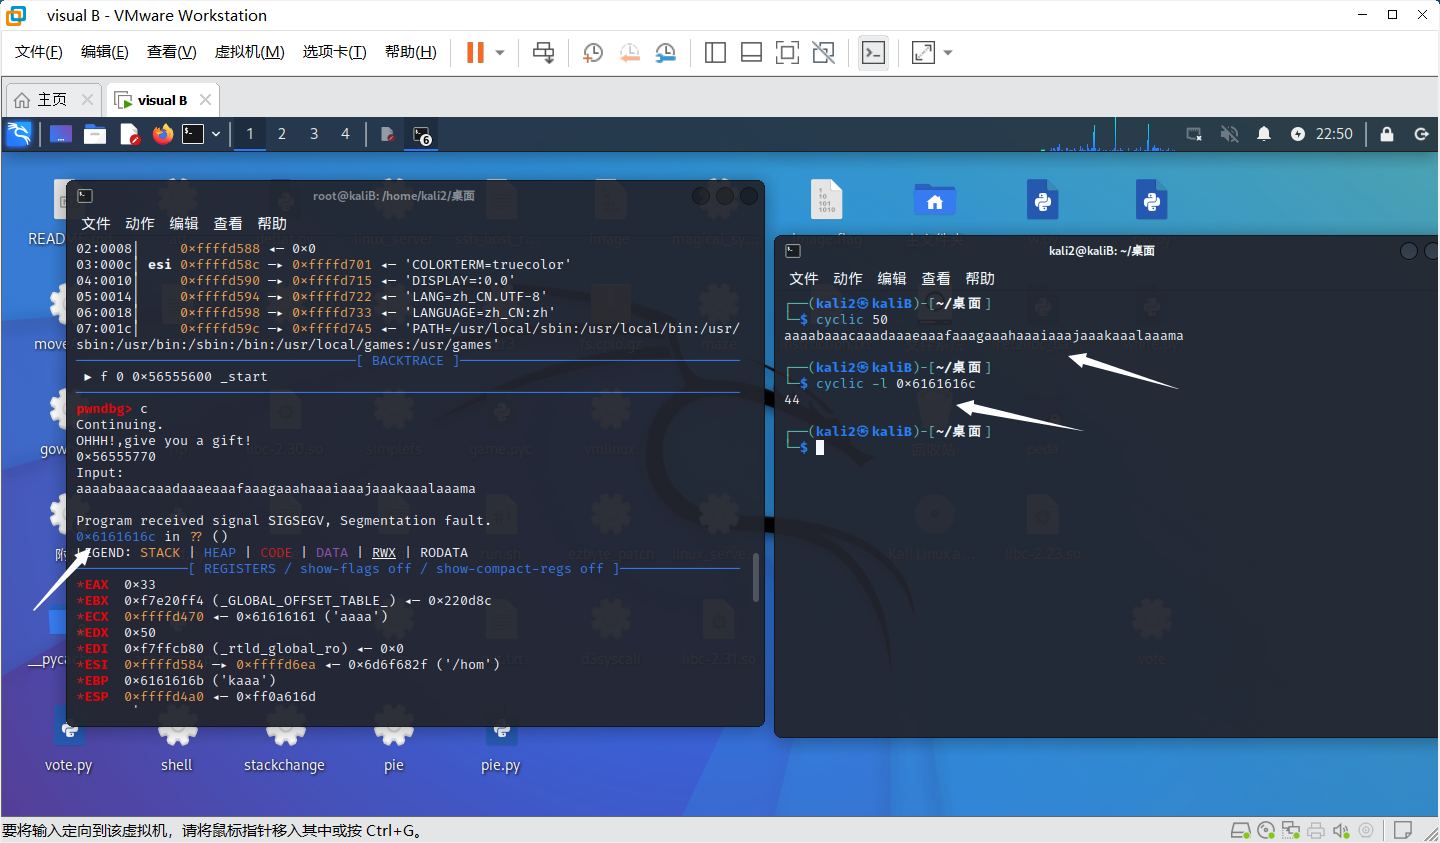This screenshot has width=1440, height=843.
Task: Expand the terminal launcher dropdown chevron
Action: (216, 134)
